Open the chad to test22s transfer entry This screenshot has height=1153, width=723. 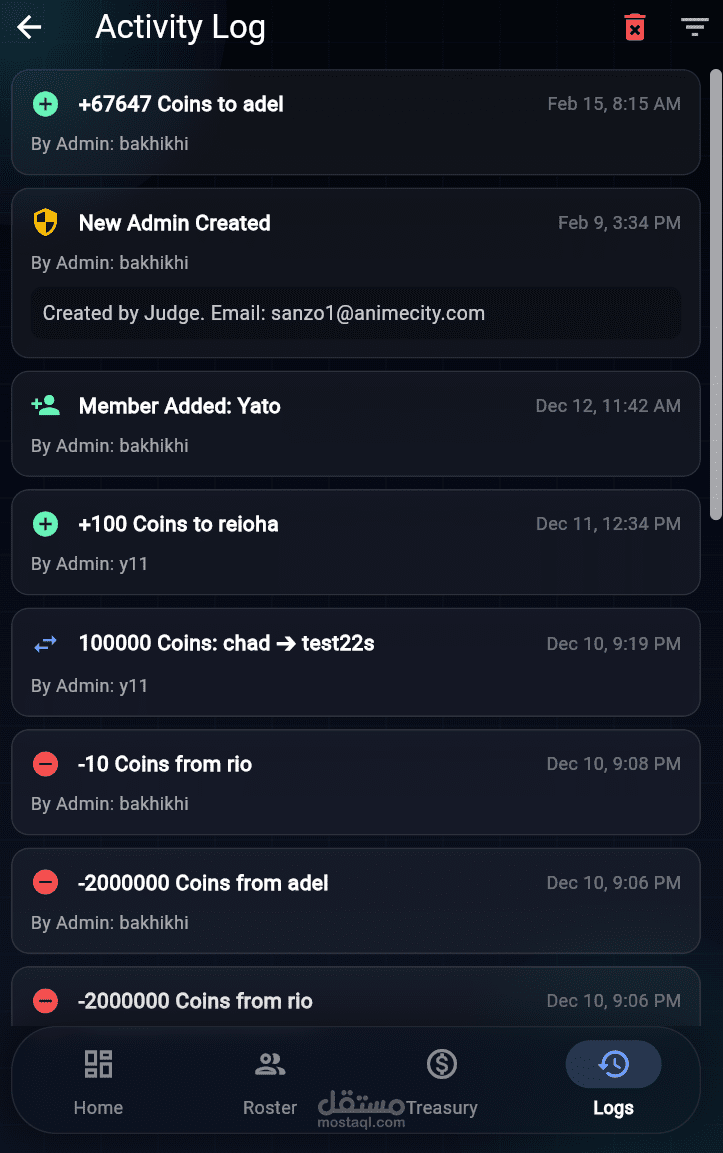(x=355, y=662)
